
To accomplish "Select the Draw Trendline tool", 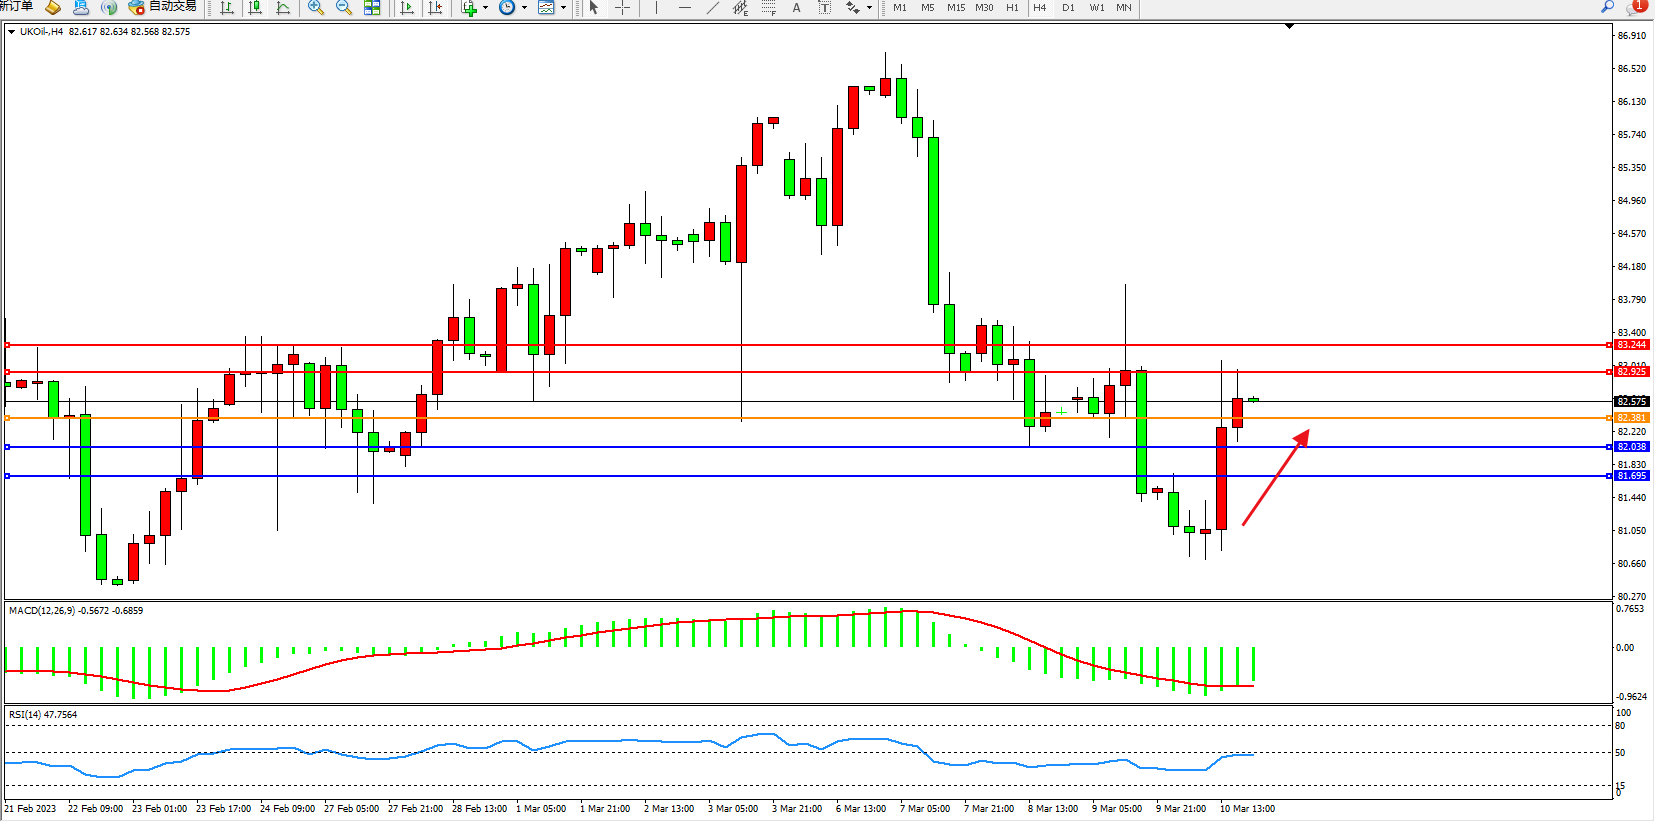I will coord(712,8).
